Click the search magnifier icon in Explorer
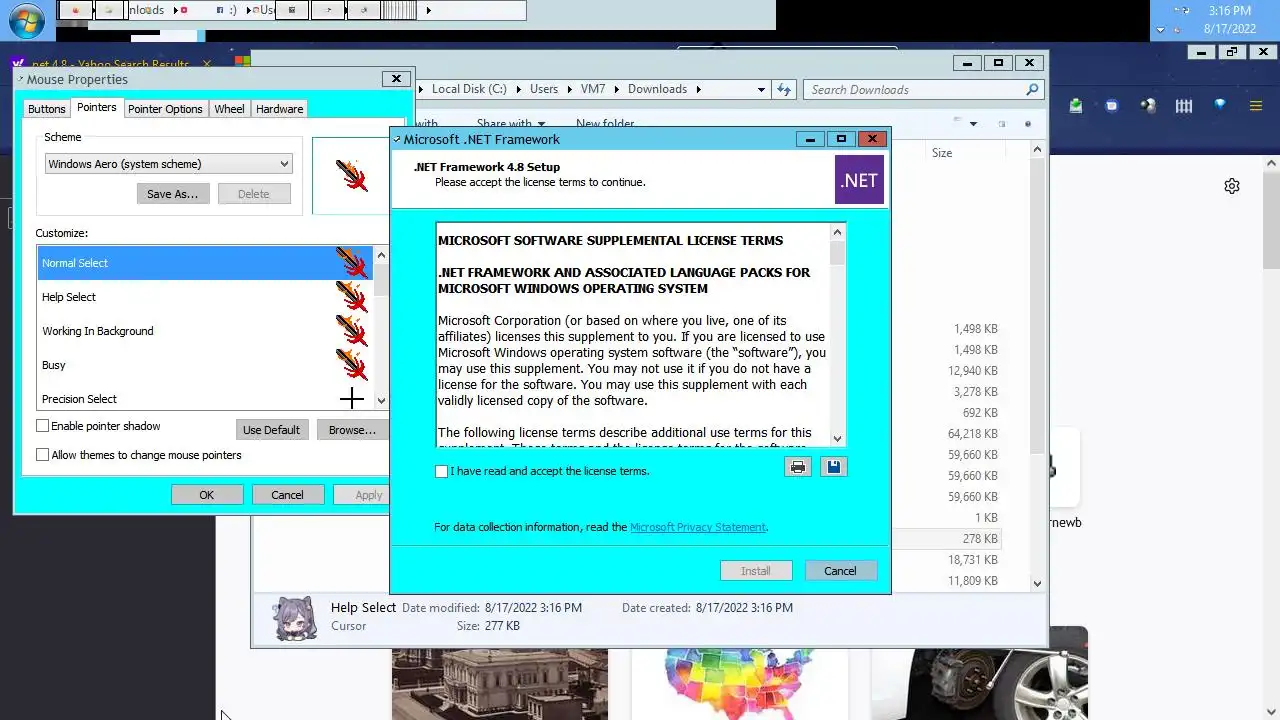This screenshot has width=1280, height=720. point(1032,89)
